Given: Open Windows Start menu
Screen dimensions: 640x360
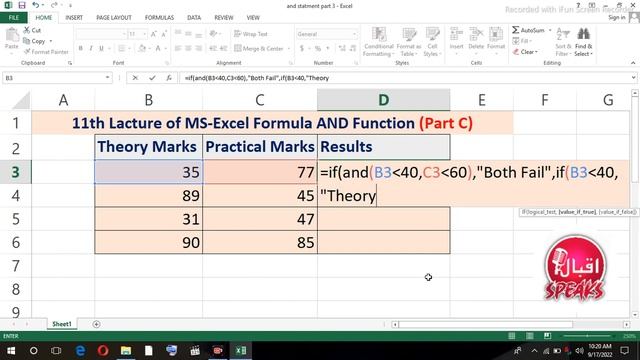Looking at the screenshot, I should click(x=11, y=351).
